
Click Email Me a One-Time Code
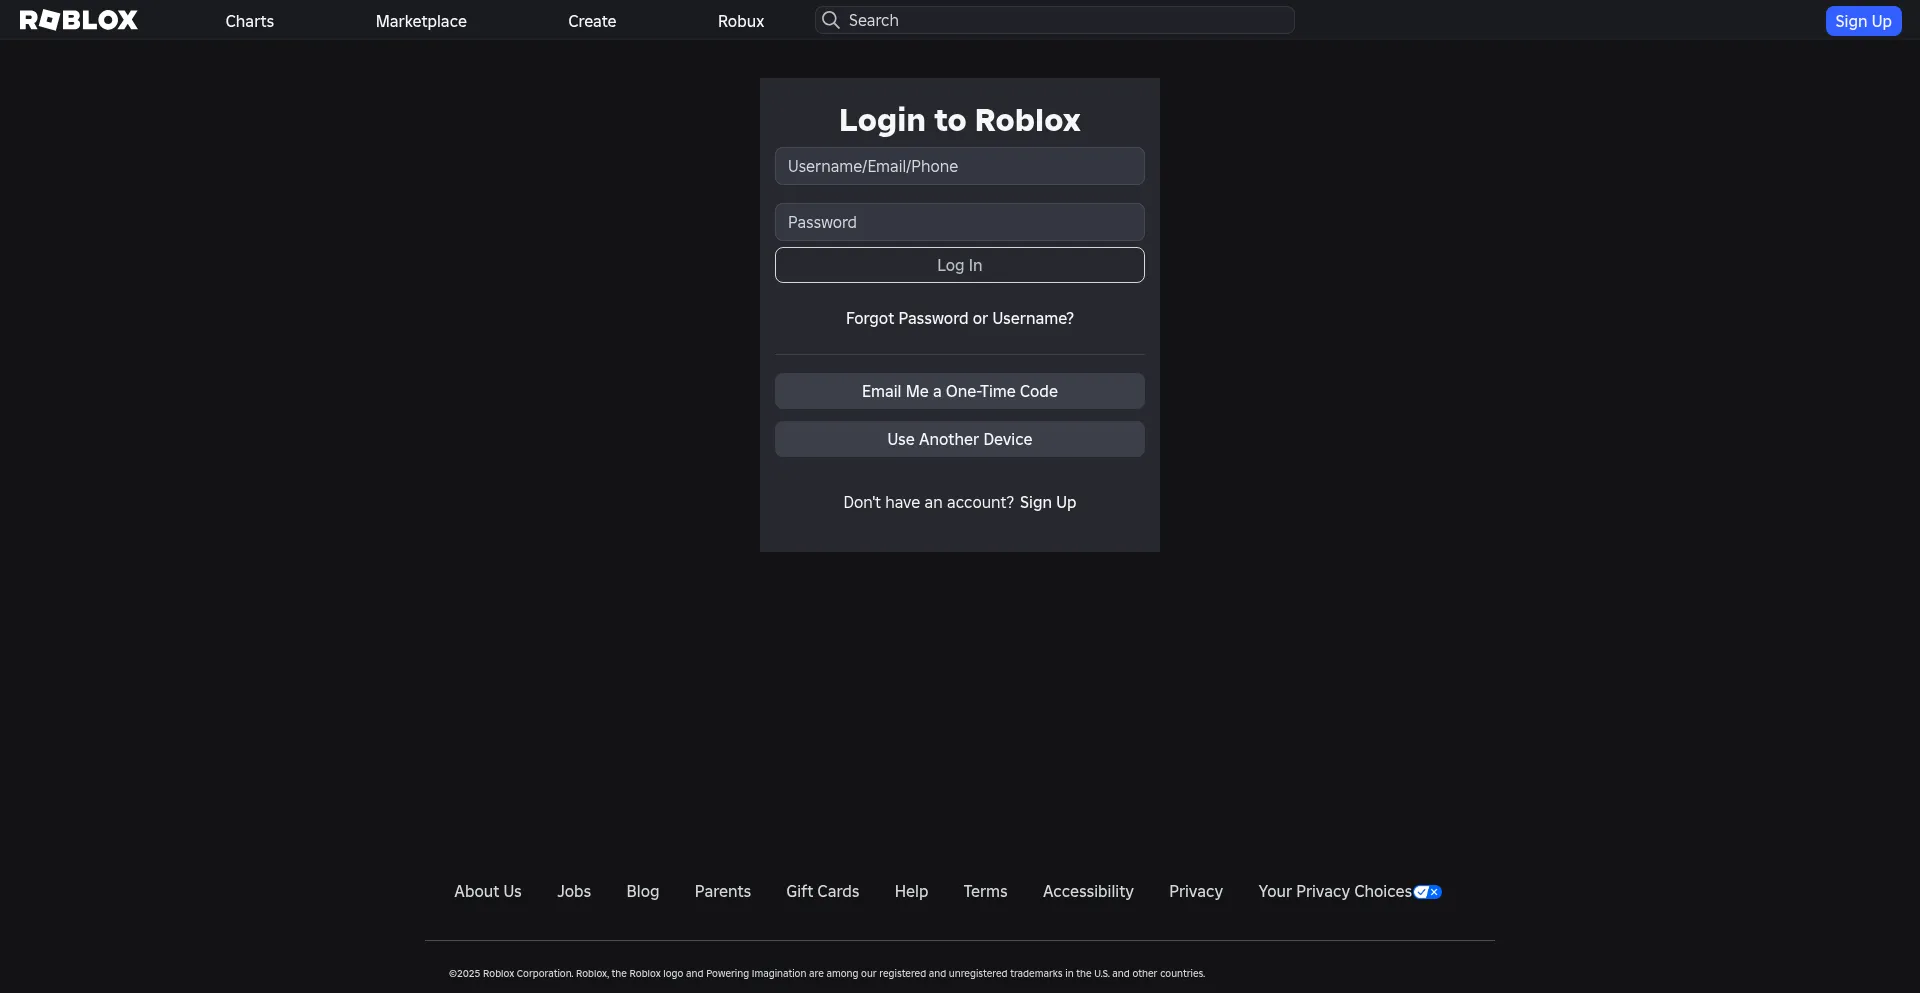coord(960,391)
